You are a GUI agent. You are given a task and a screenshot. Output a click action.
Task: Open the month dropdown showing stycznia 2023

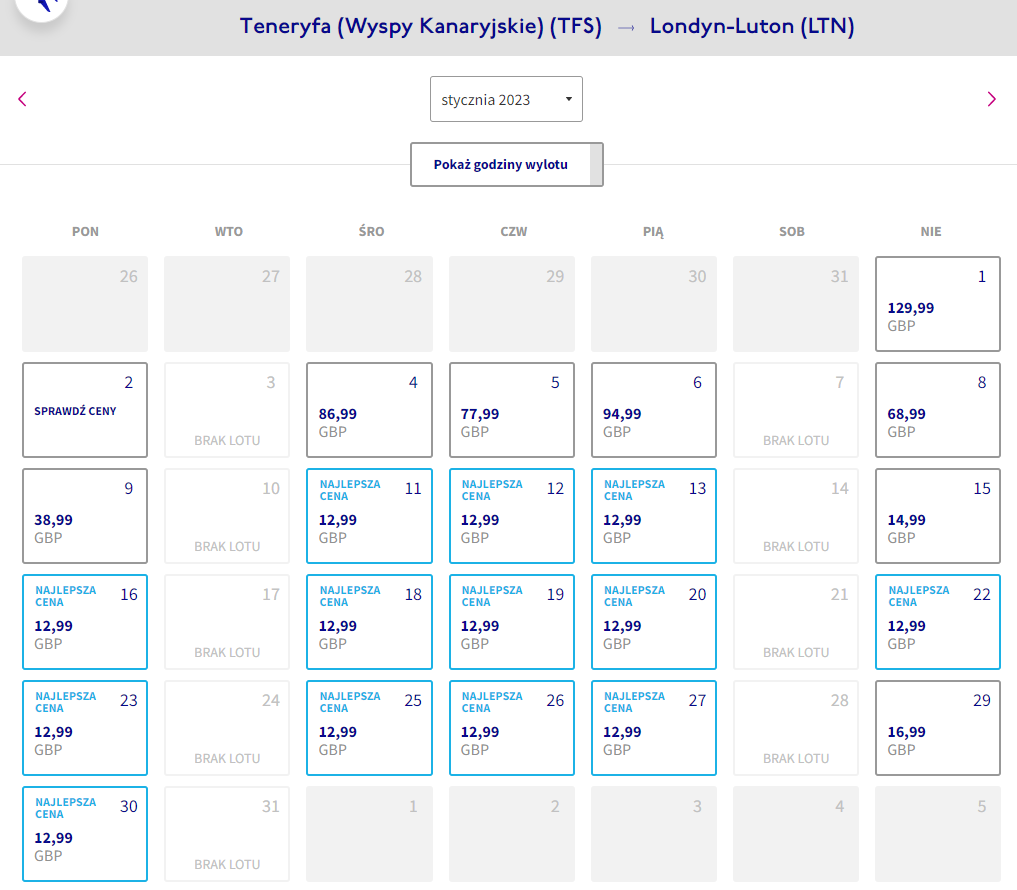(506, 99)
